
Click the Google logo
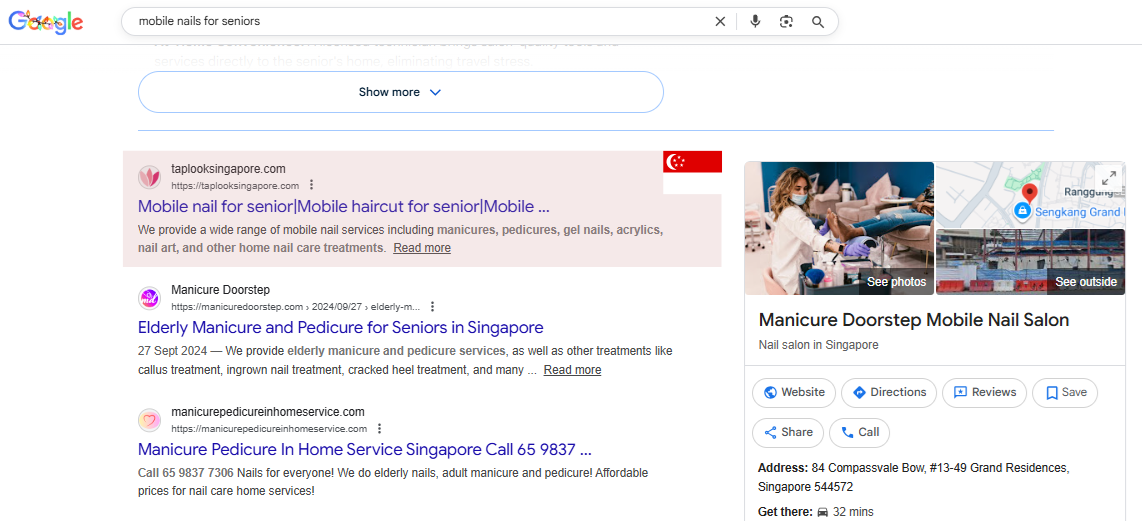46,22
